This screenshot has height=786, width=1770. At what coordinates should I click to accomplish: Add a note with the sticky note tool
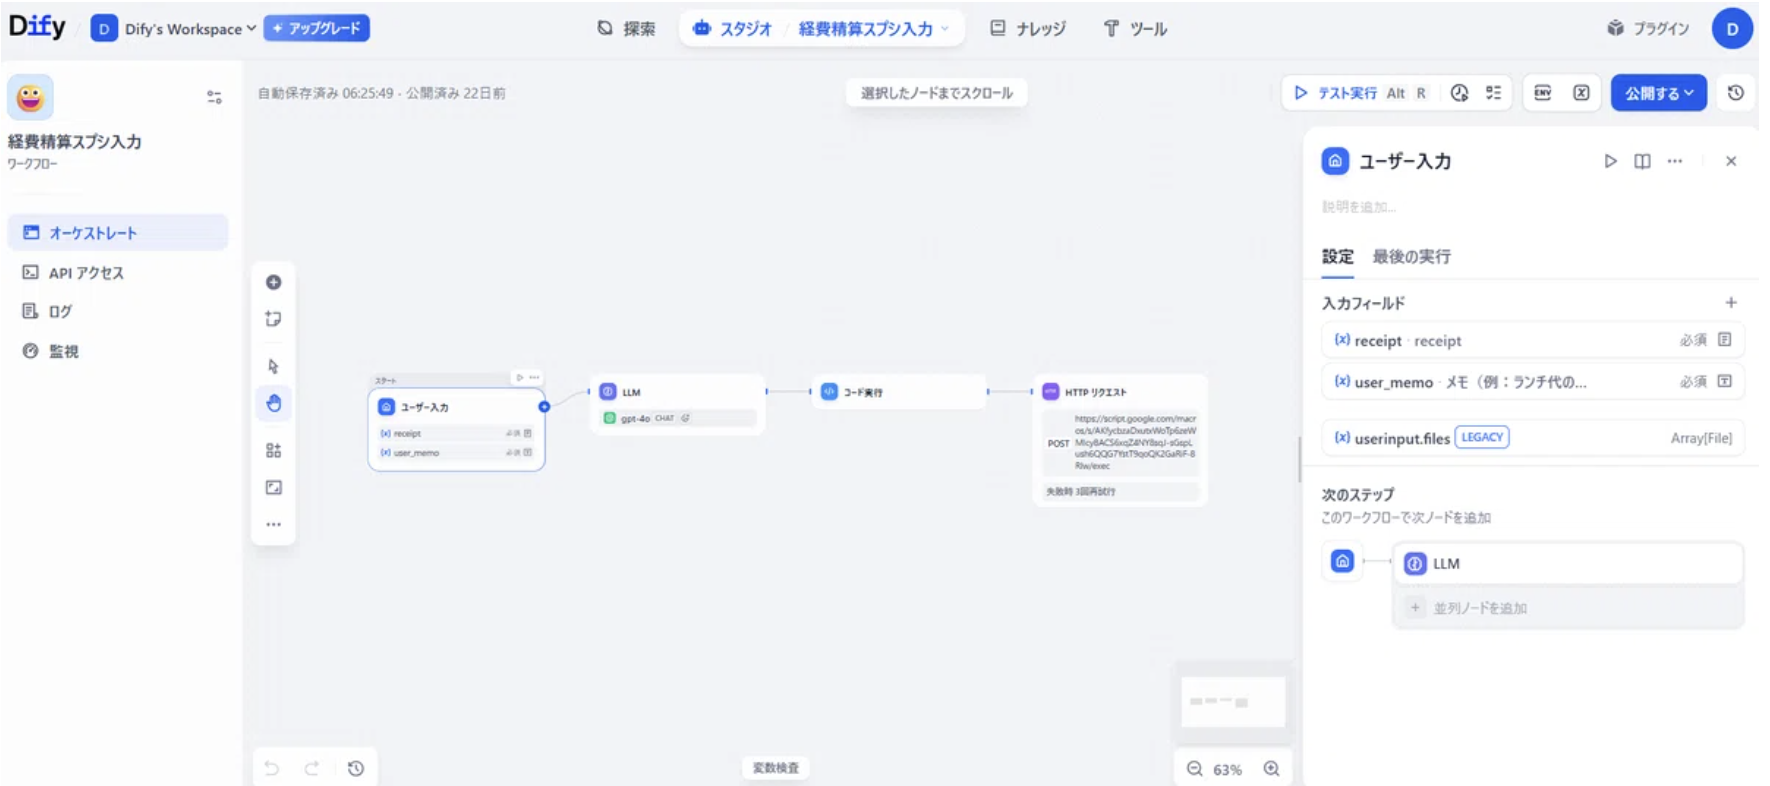coord(273,319)
